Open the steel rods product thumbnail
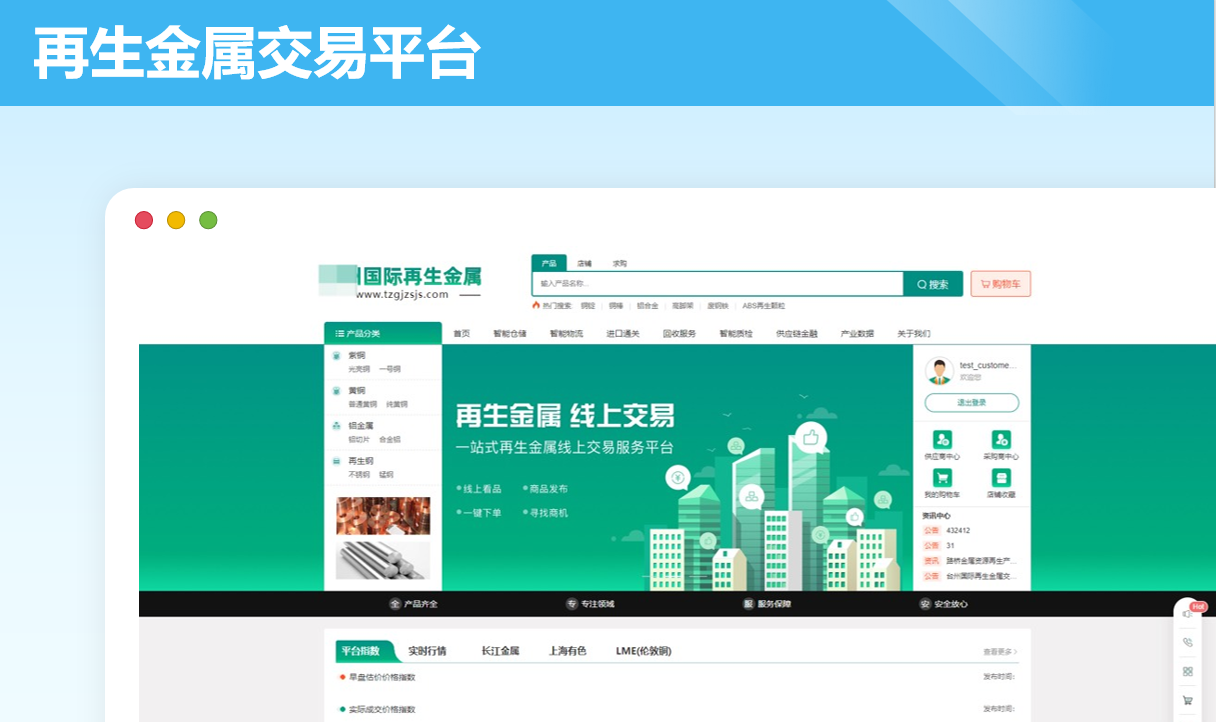The width and height of the screenshot is (1216, 722). coord(383,561)
